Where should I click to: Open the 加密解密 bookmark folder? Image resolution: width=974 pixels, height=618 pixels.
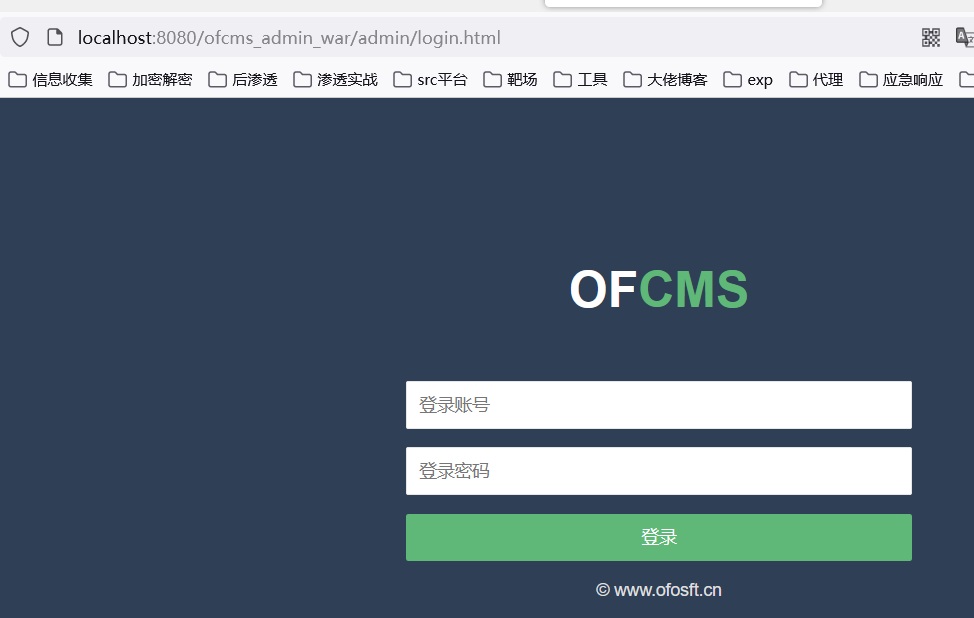[150, 80]
